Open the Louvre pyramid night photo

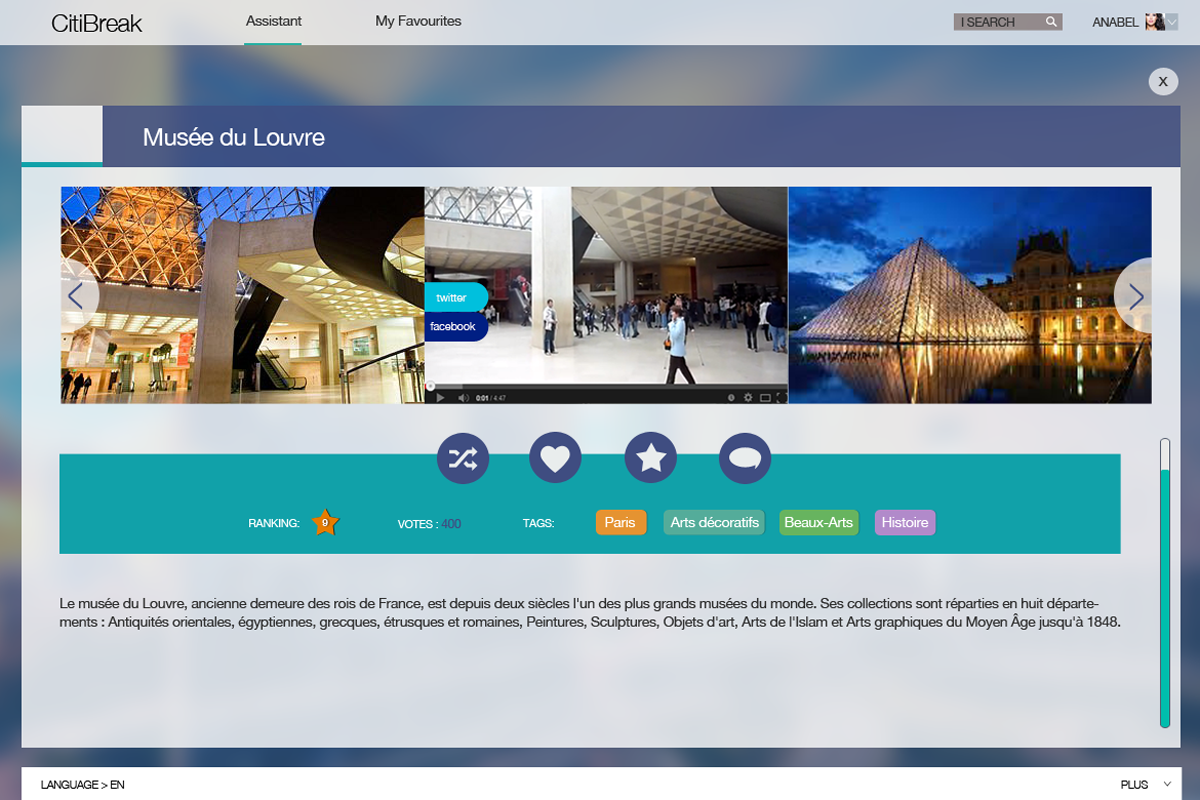(x=970, y=295)
